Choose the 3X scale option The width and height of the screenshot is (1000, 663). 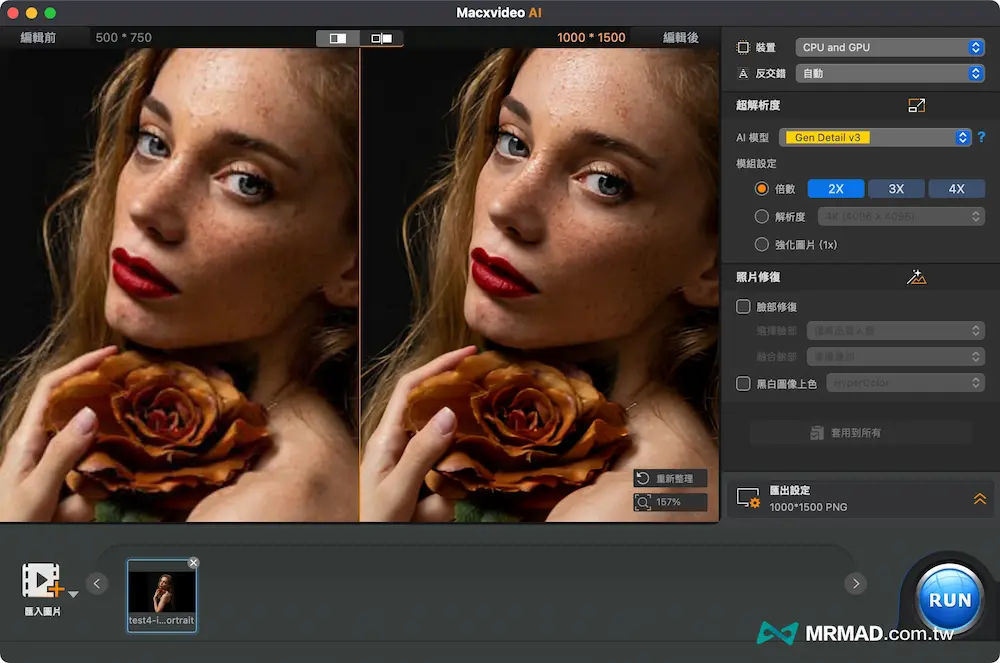point(896,189)
